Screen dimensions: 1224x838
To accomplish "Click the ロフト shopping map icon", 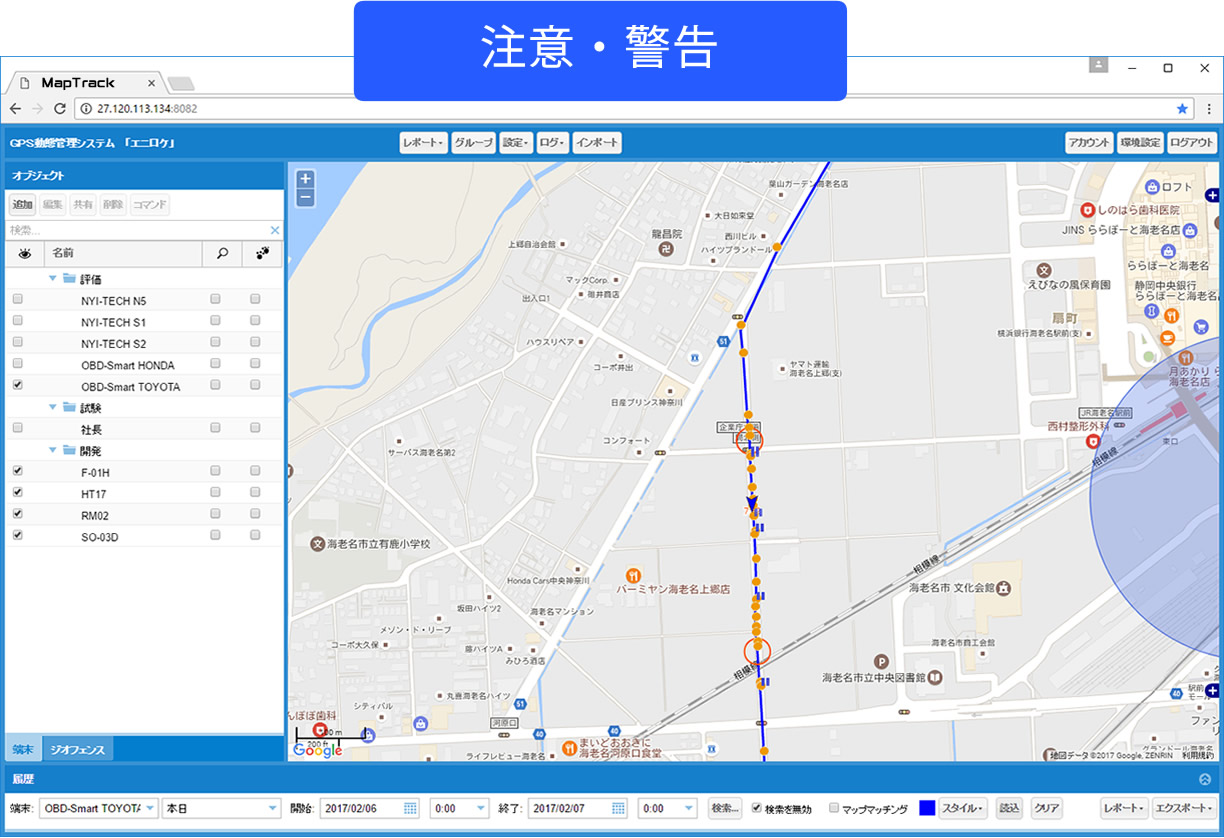I will point(1152,186).
